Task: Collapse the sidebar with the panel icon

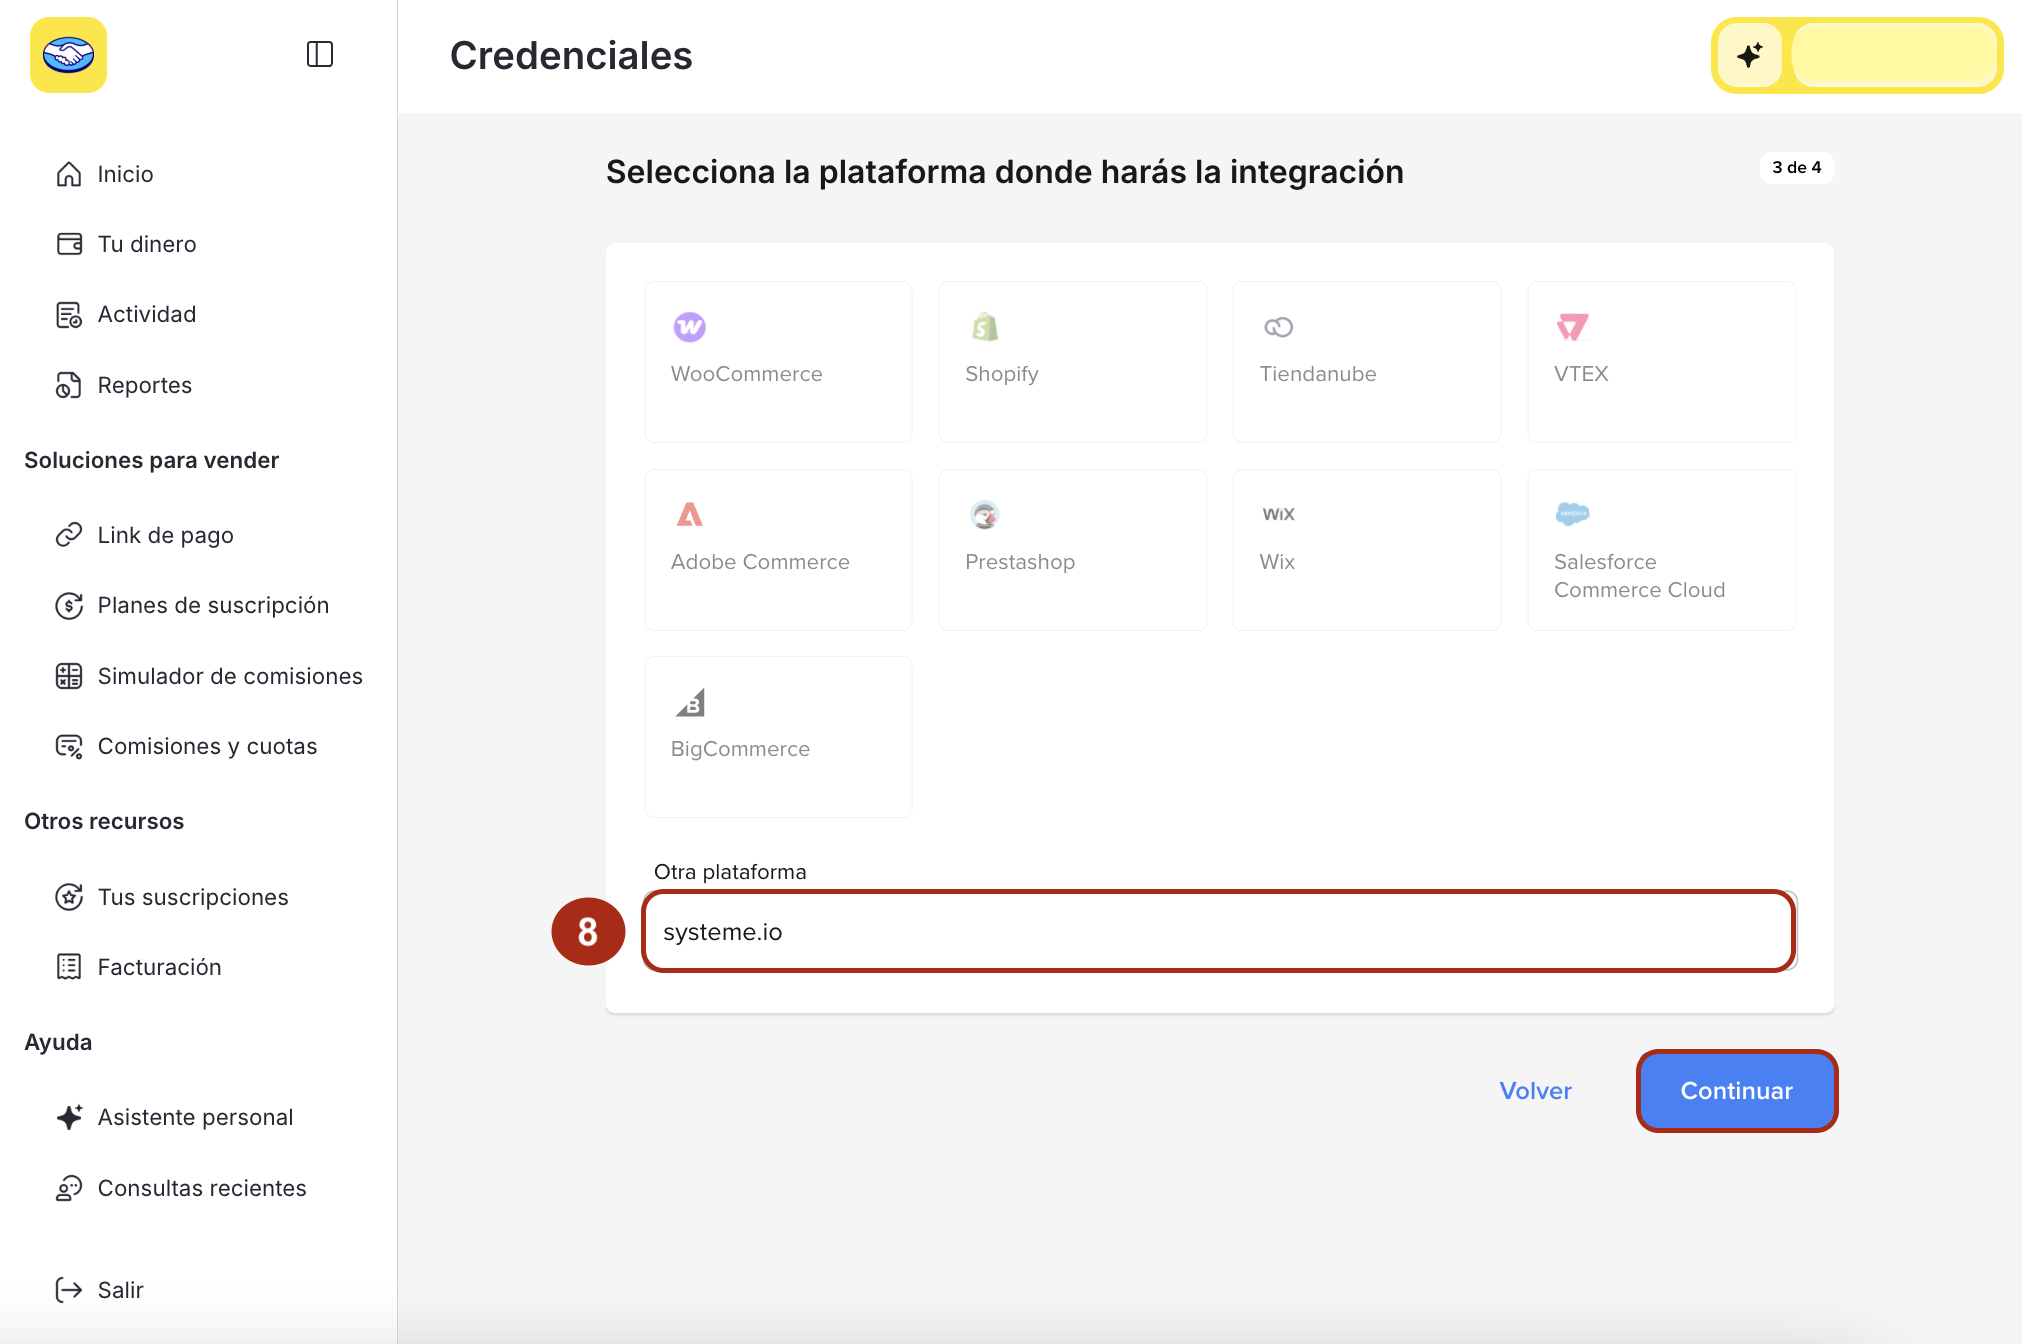Action: click(320, 54)
